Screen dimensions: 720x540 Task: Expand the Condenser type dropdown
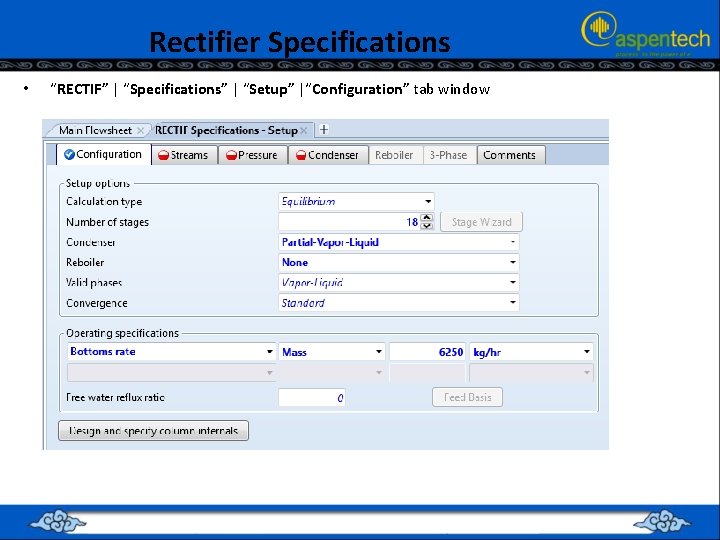click(x=513, y=242)
